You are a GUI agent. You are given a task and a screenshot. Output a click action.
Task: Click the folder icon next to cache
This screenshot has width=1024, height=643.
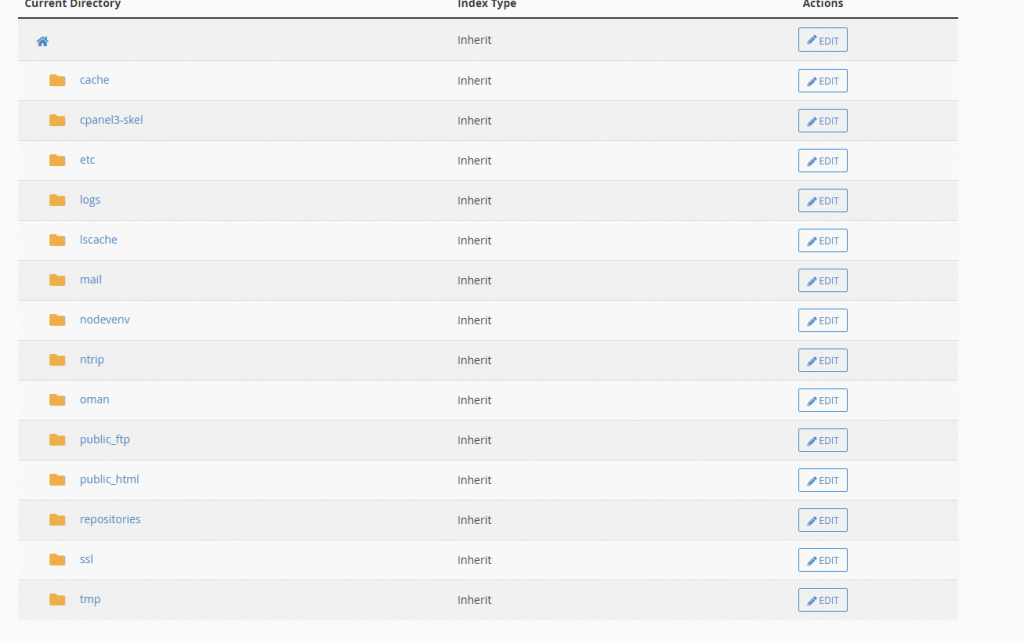tap(57, 80)
